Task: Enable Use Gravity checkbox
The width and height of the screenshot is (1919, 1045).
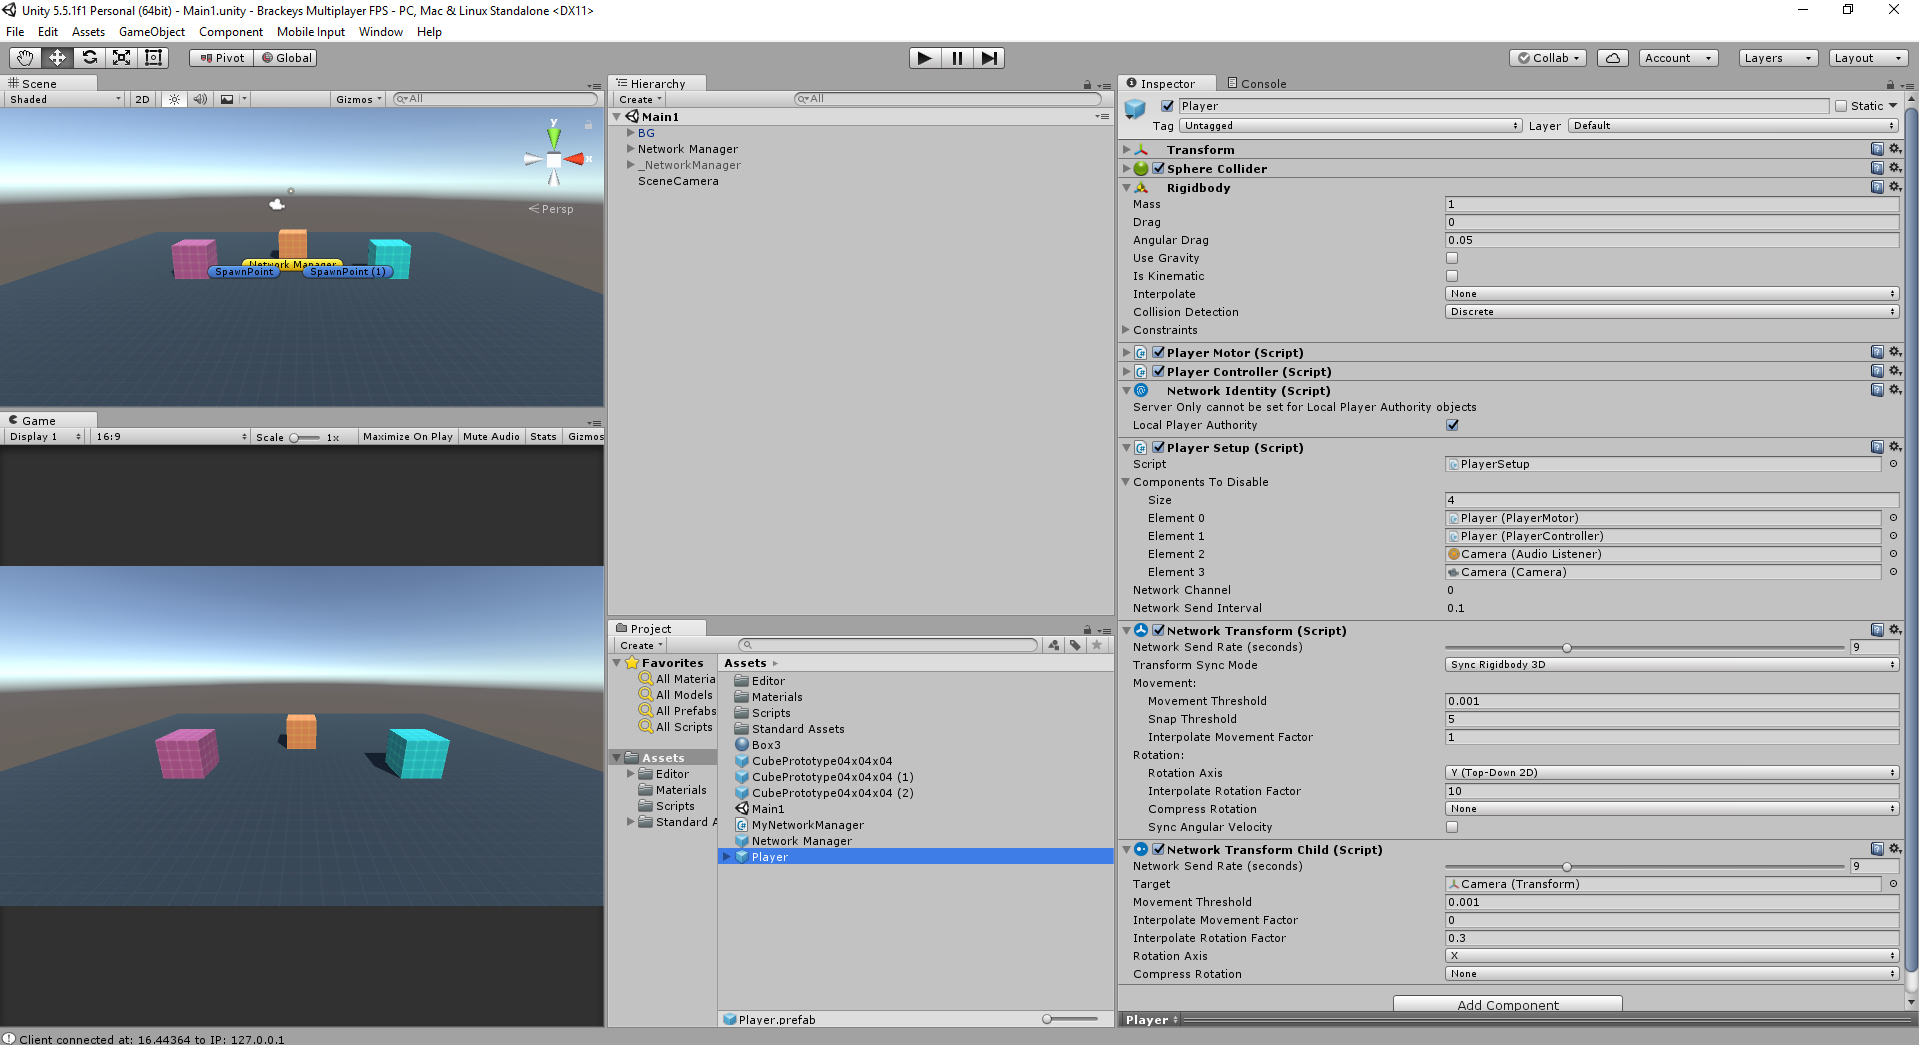Action: coord(1452,258)
